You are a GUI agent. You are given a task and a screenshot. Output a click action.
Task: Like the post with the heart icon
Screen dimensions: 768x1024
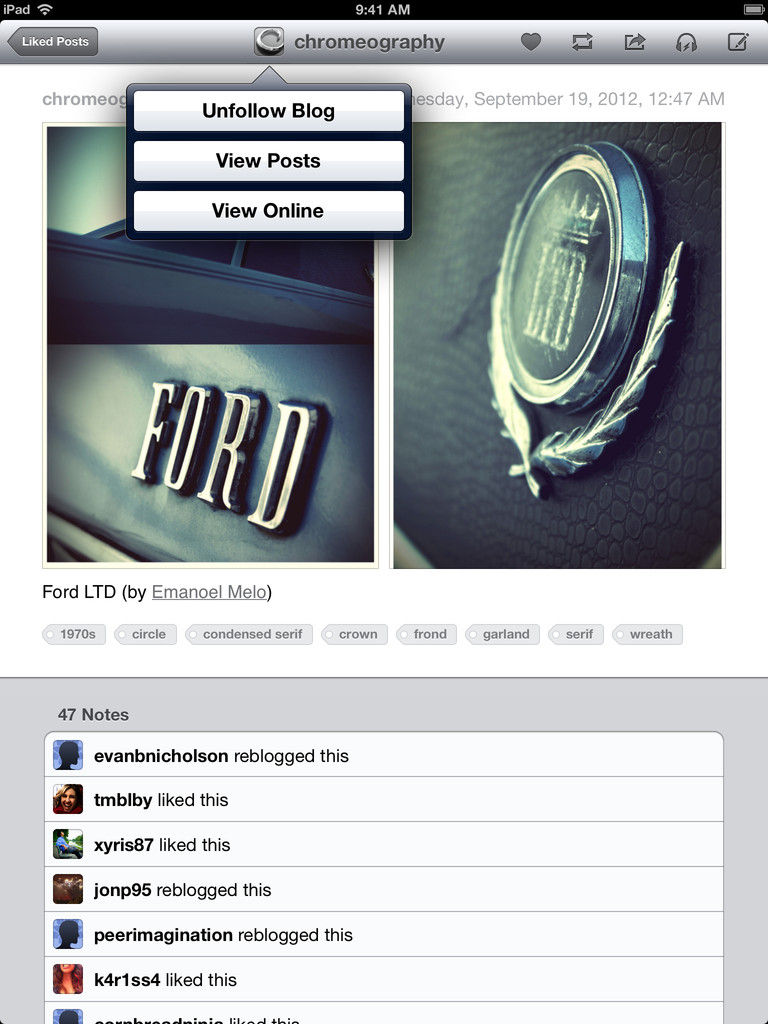point(531,42)
